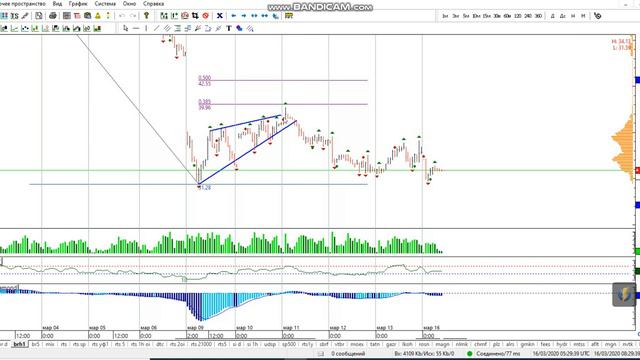The width and height of the screenshot is (640, 360).
Task: Select the diagonal trend line tool
Action: 156,29
